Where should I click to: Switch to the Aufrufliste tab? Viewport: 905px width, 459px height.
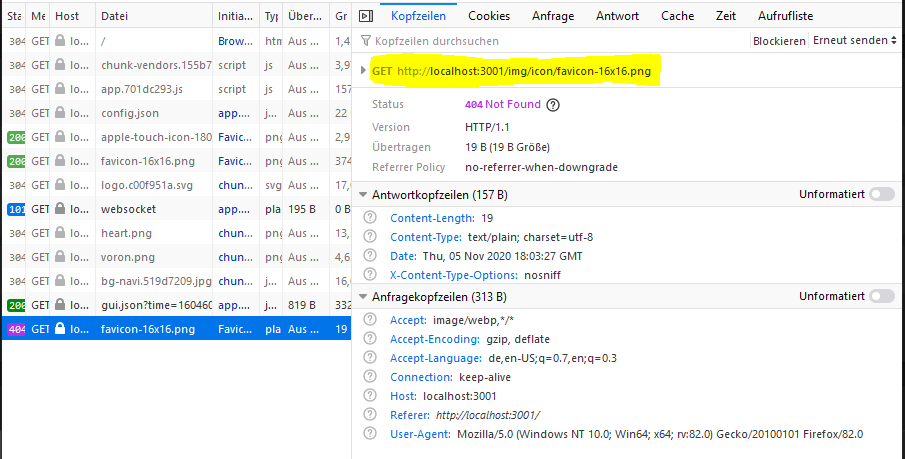click(786, 16)
